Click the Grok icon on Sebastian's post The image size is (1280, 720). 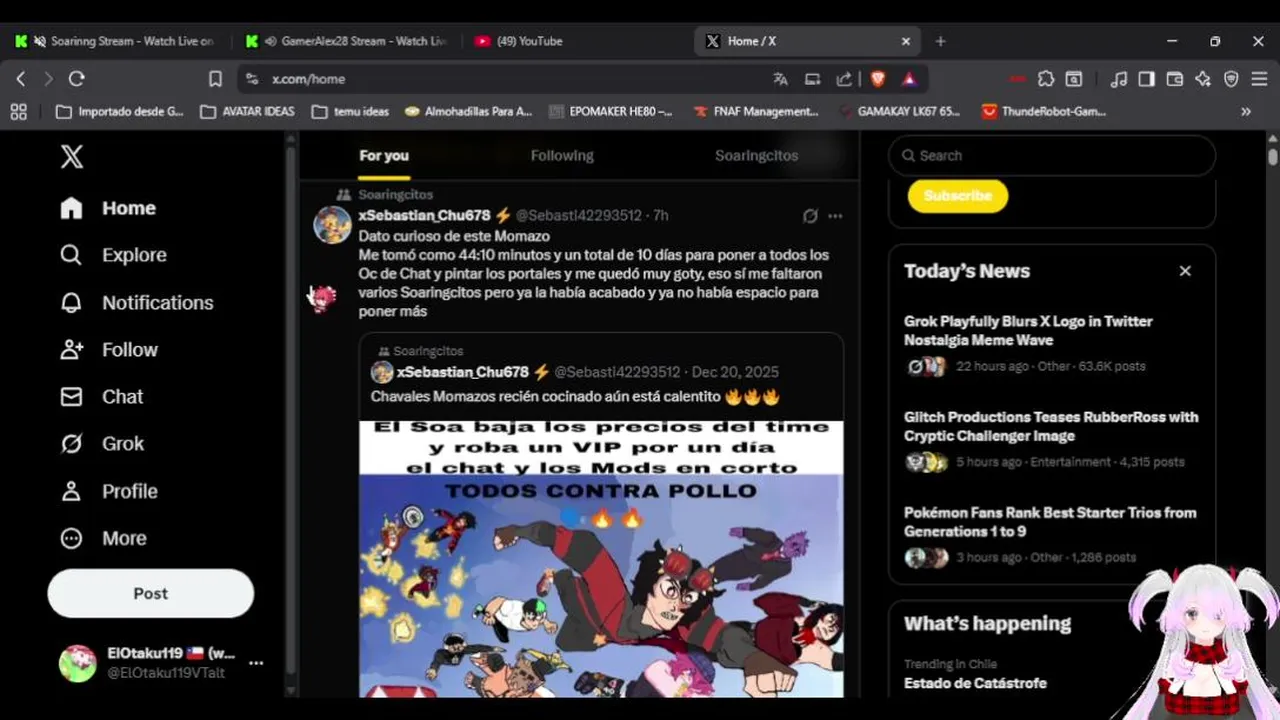coord(810,215)
